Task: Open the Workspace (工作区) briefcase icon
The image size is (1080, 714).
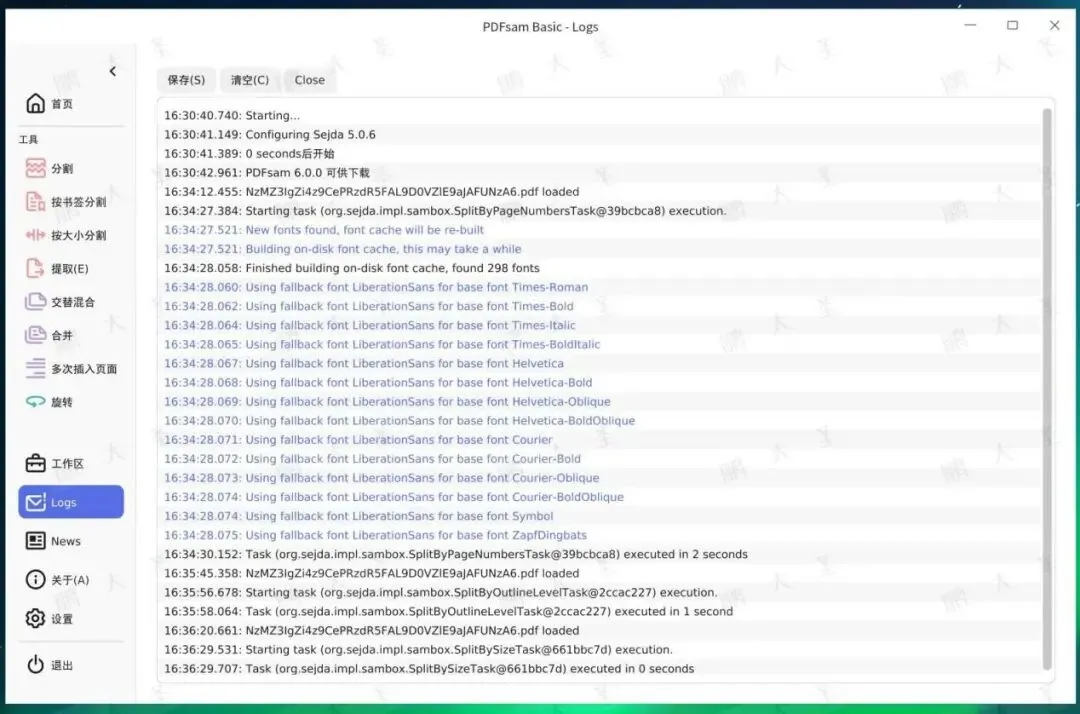Action: 35,463
